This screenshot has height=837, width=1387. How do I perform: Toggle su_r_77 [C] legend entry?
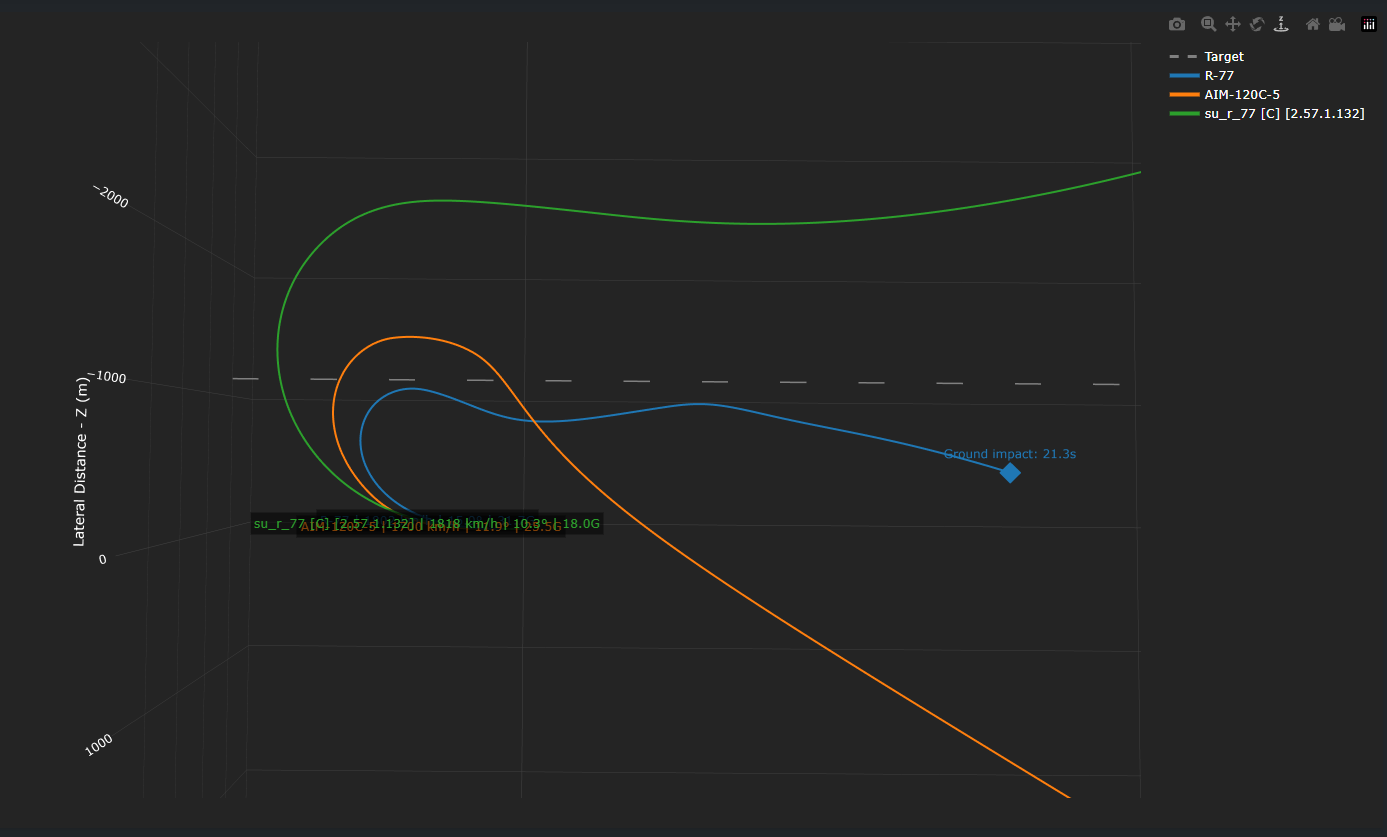coord(1267,114)
